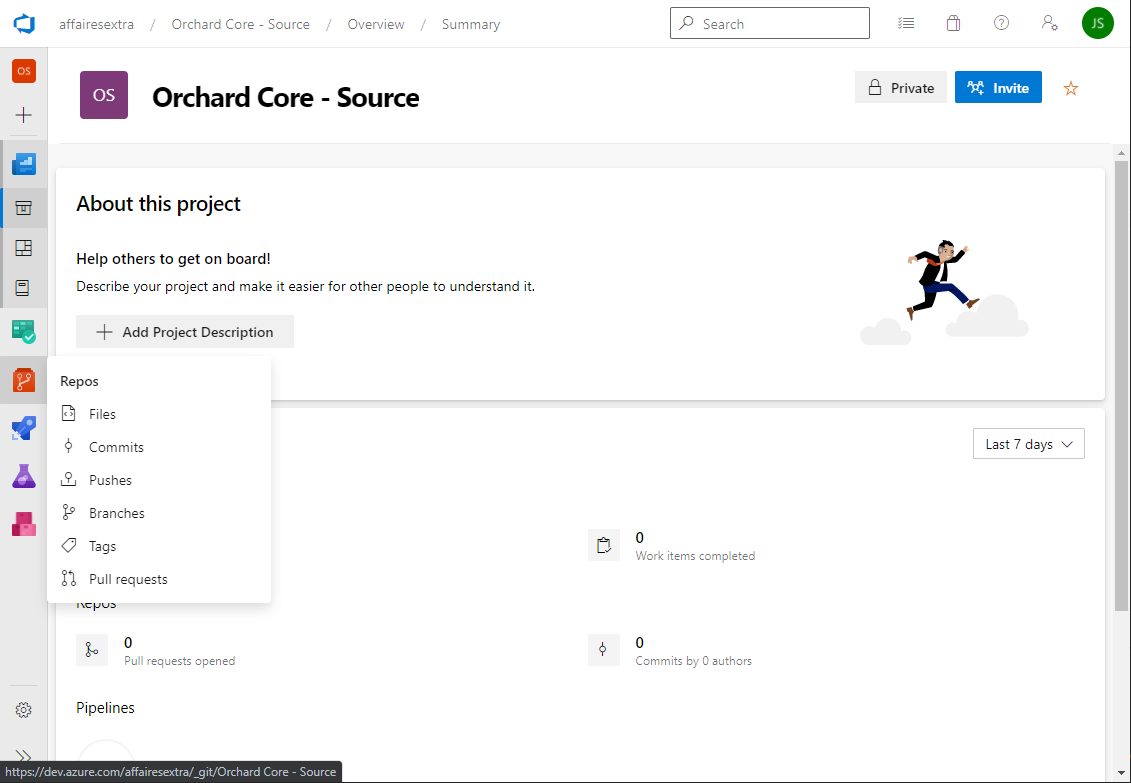
Task: Select Commits in the Repos menu
Action: [x=159, y=447]
